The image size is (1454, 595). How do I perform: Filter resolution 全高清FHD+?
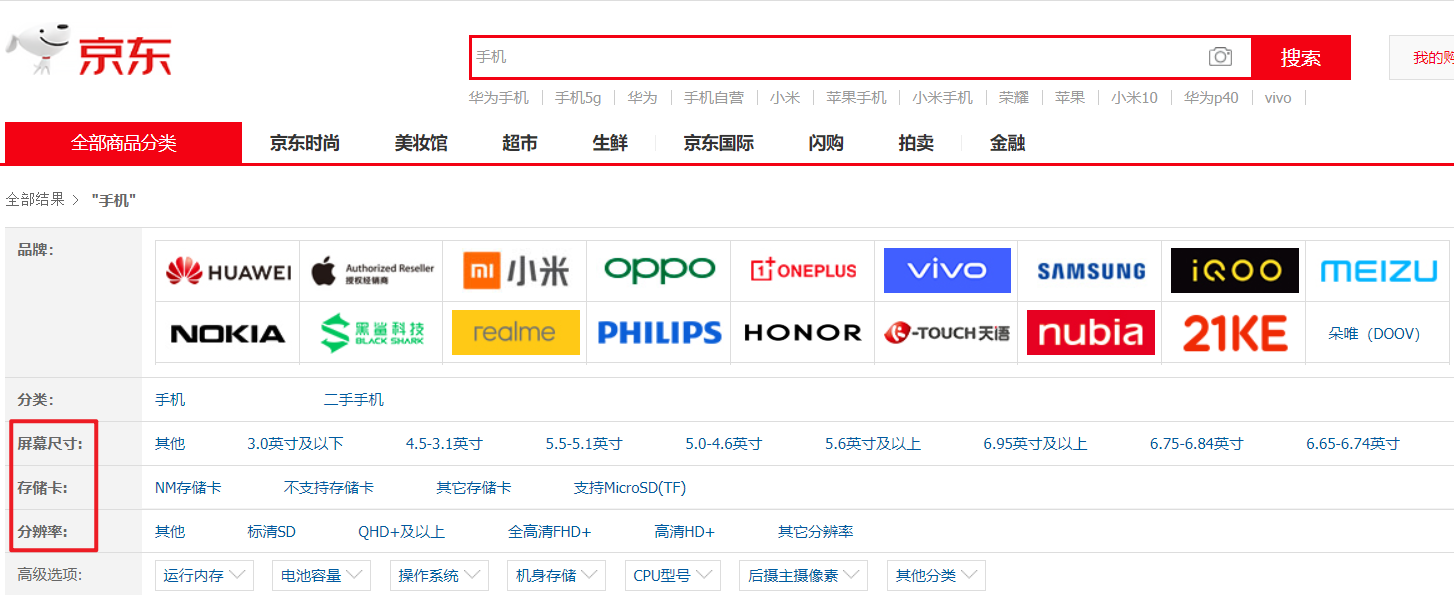click(549, 531)
